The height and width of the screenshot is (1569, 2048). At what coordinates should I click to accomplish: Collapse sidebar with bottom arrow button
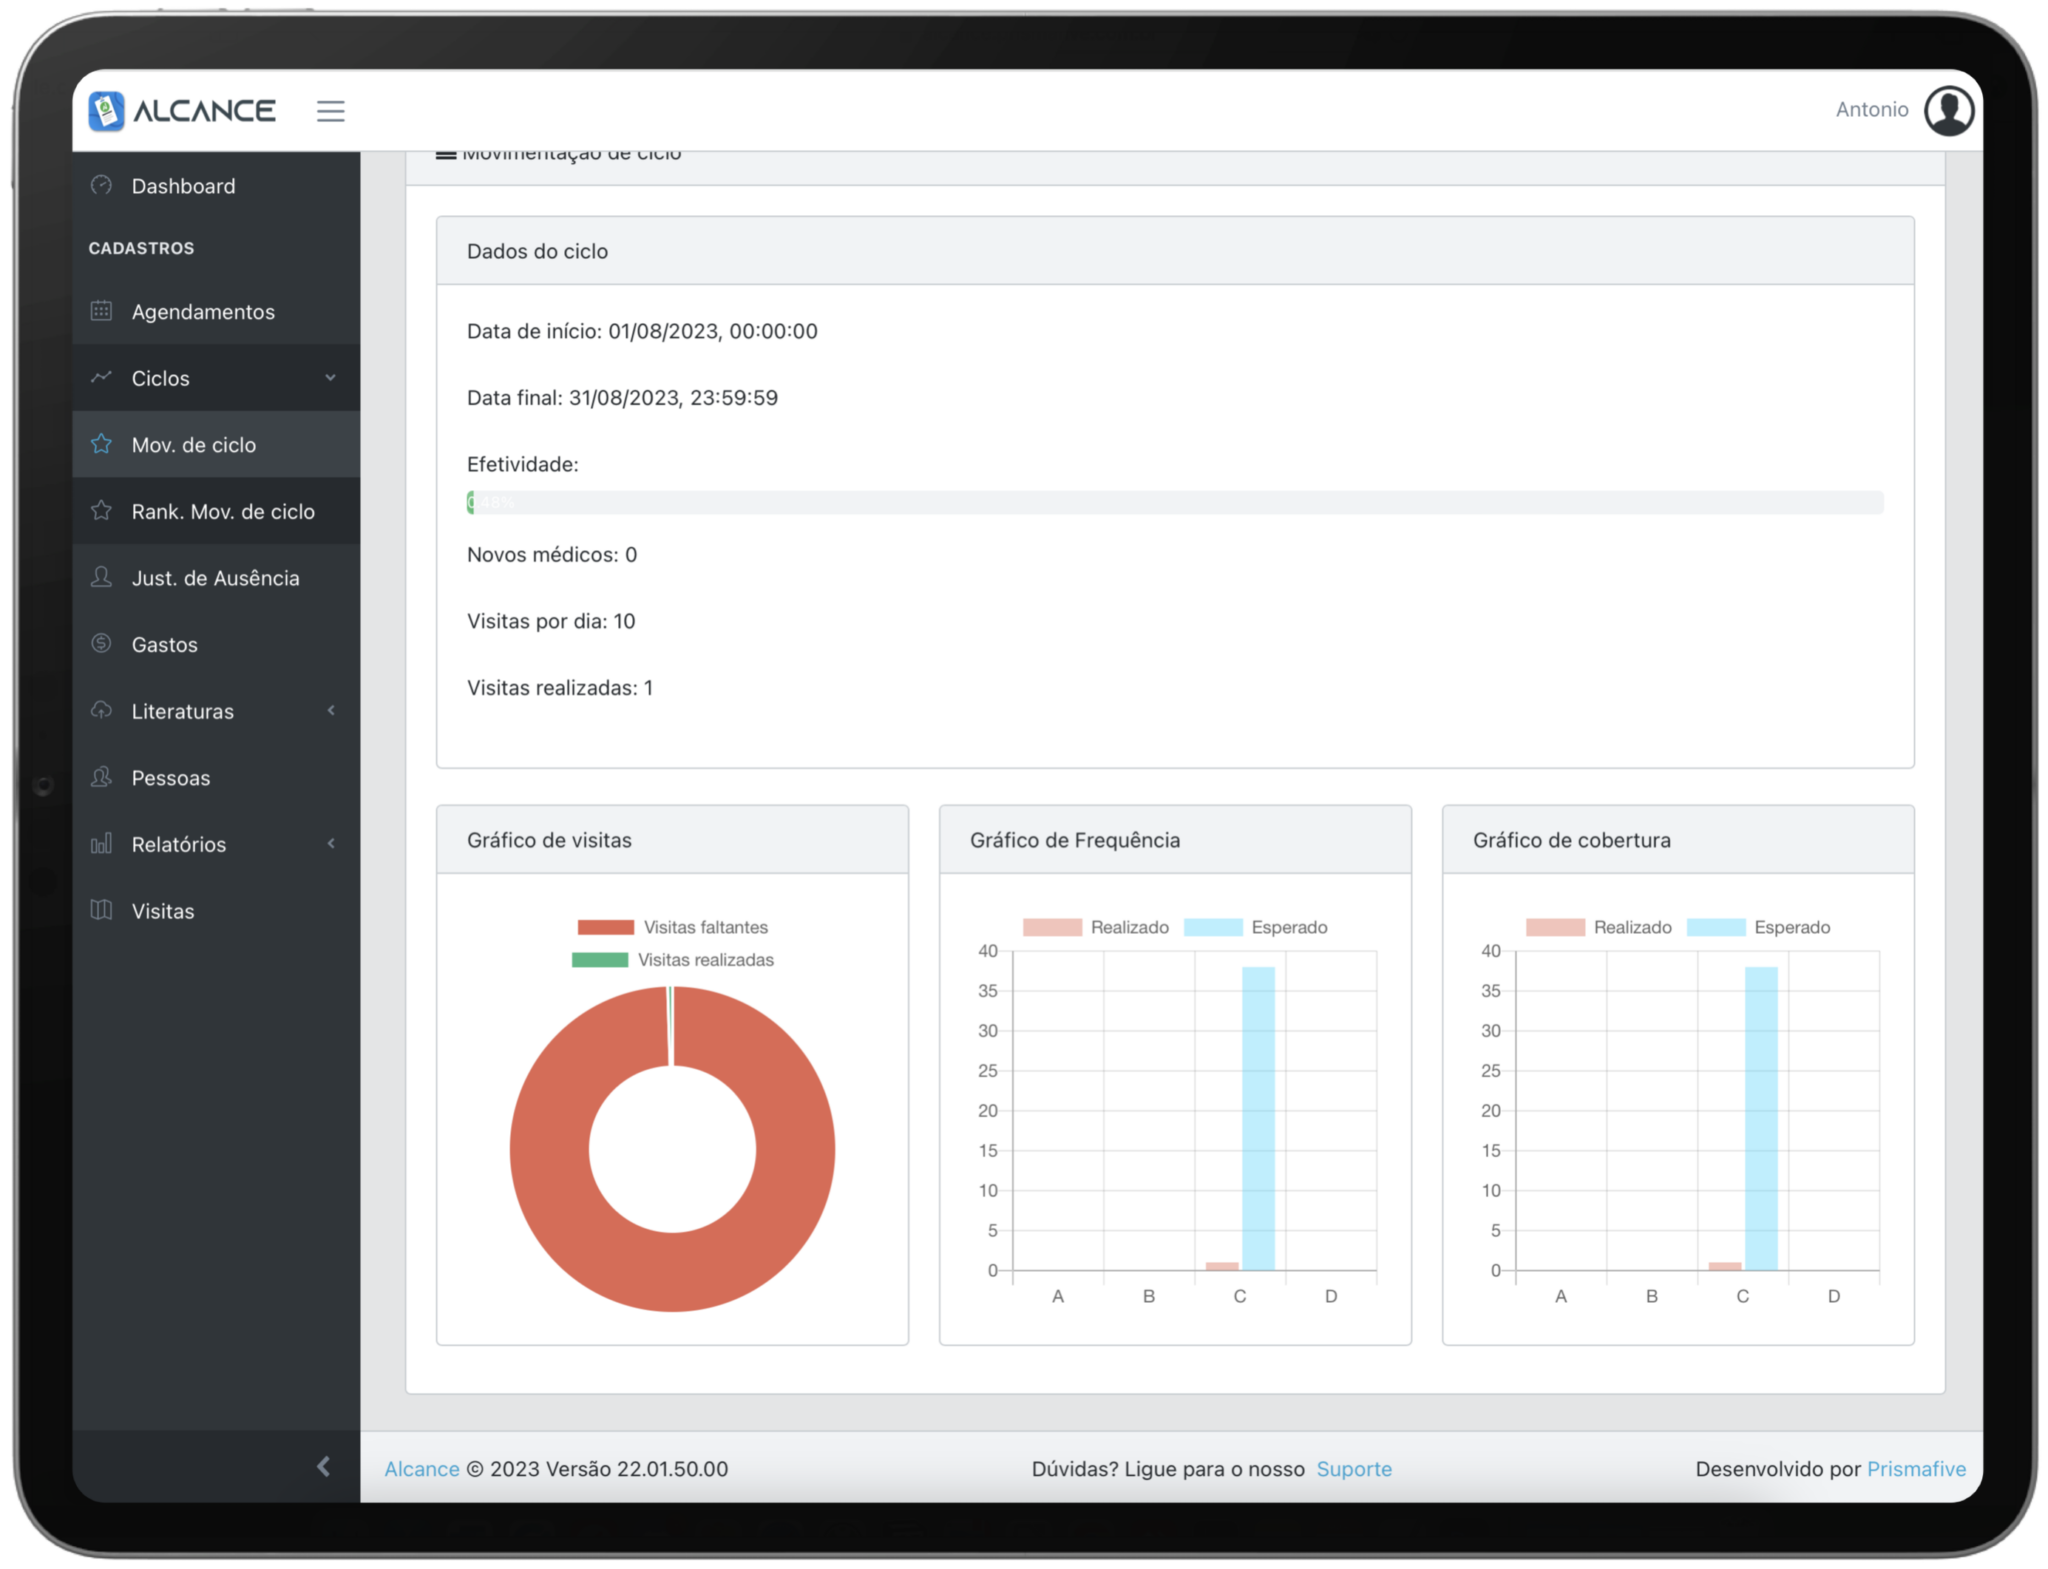(323, 1466)
